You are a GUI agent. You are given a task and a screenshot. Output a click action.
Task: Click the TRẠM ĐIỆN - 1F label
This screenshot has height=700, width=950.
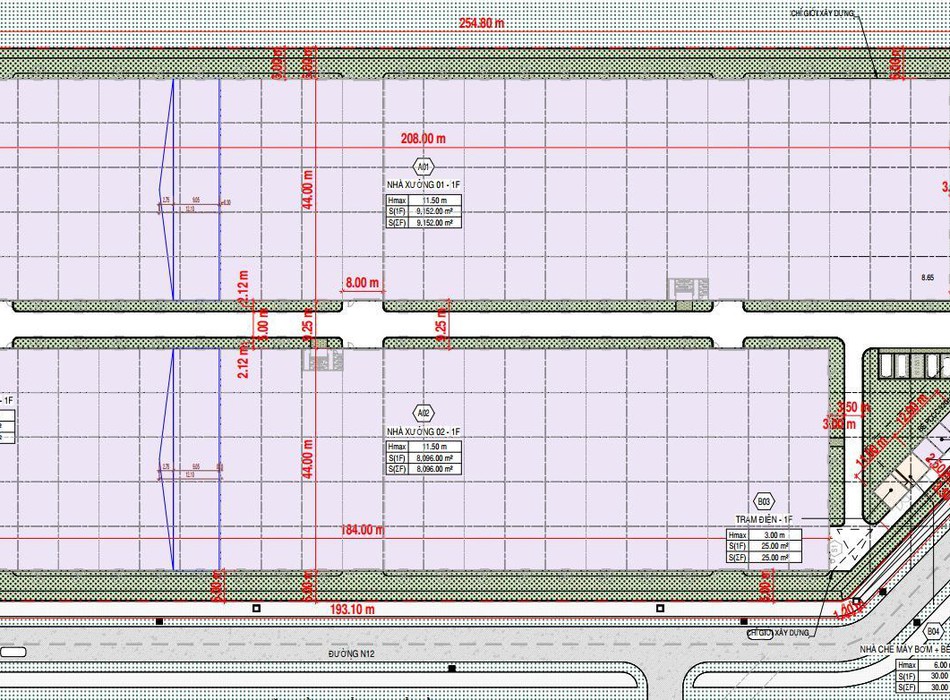pyautogui.click(x=764, y=520)
